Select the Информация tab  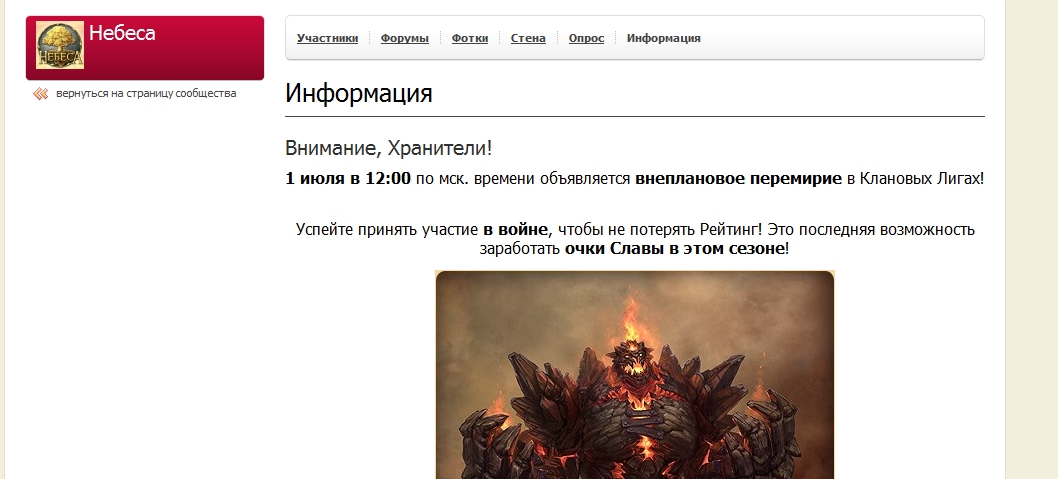tap(663, 38)
